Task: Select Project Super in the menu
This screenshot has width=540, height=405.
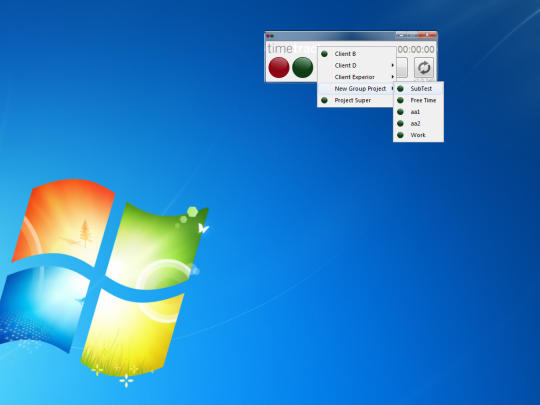Action: pyautogui.click(x=356, y=100)
